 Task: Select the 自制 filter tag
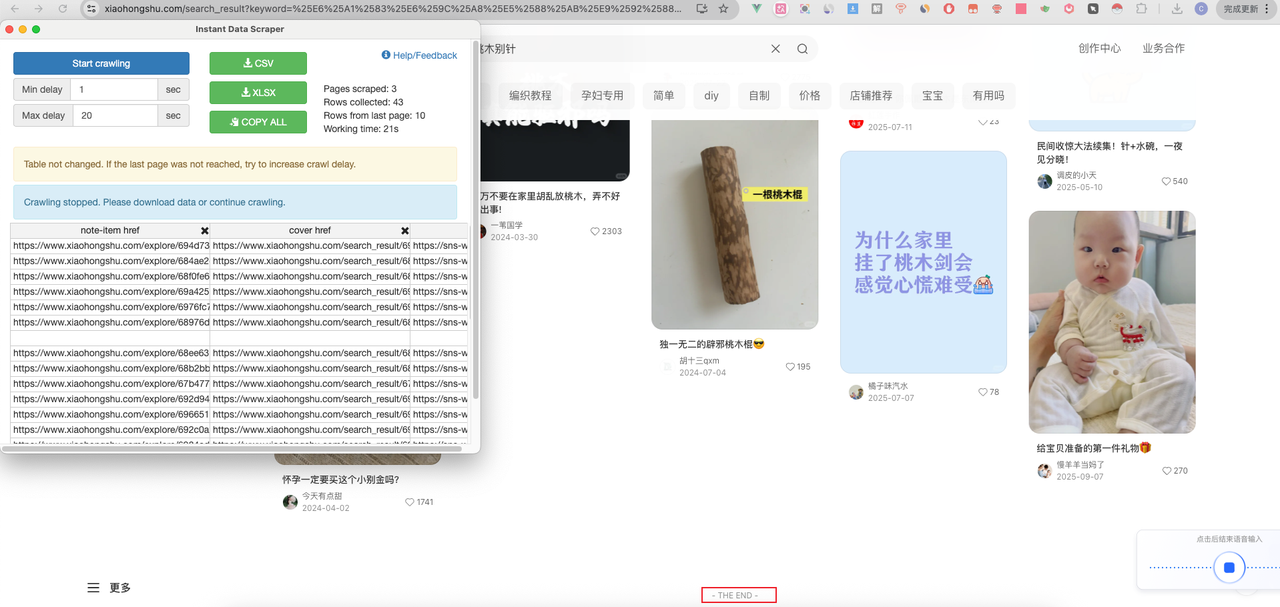[x=759, y=95]
